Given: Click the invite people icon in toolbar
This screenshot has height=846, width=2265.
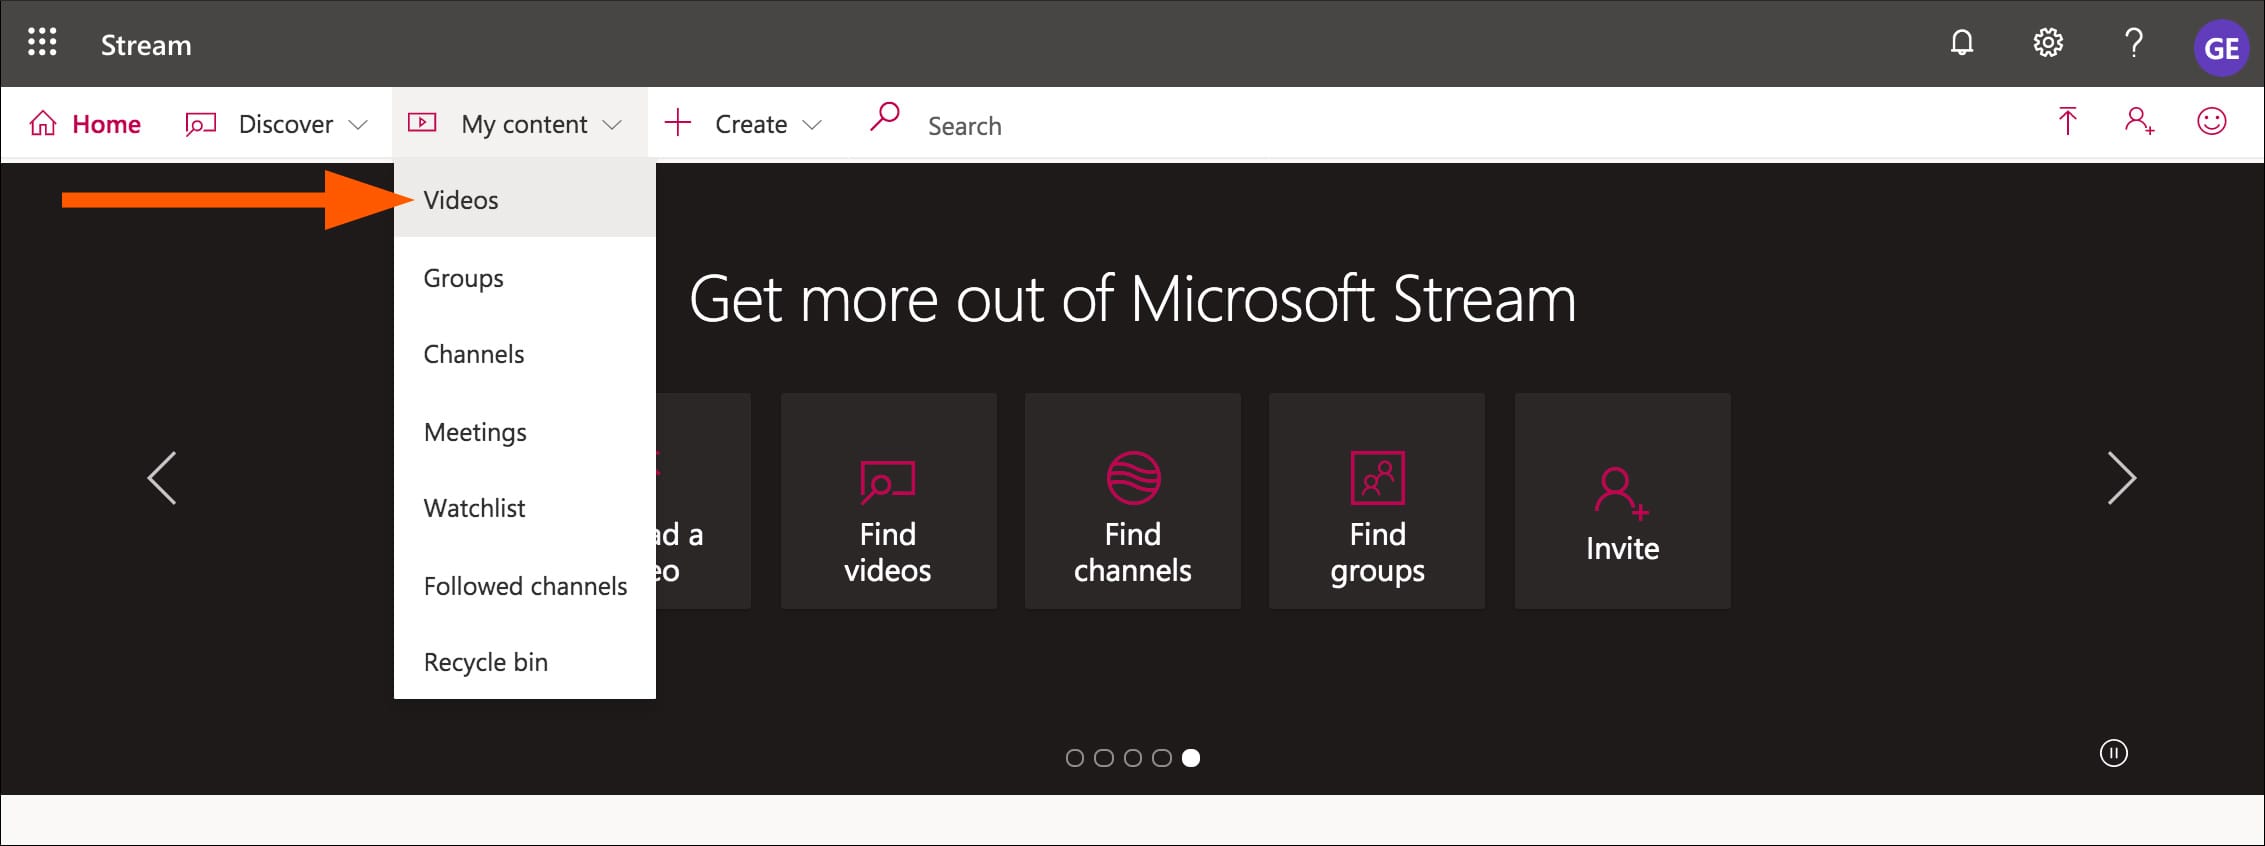Looking at the screenshot, I should (2139, 122).
